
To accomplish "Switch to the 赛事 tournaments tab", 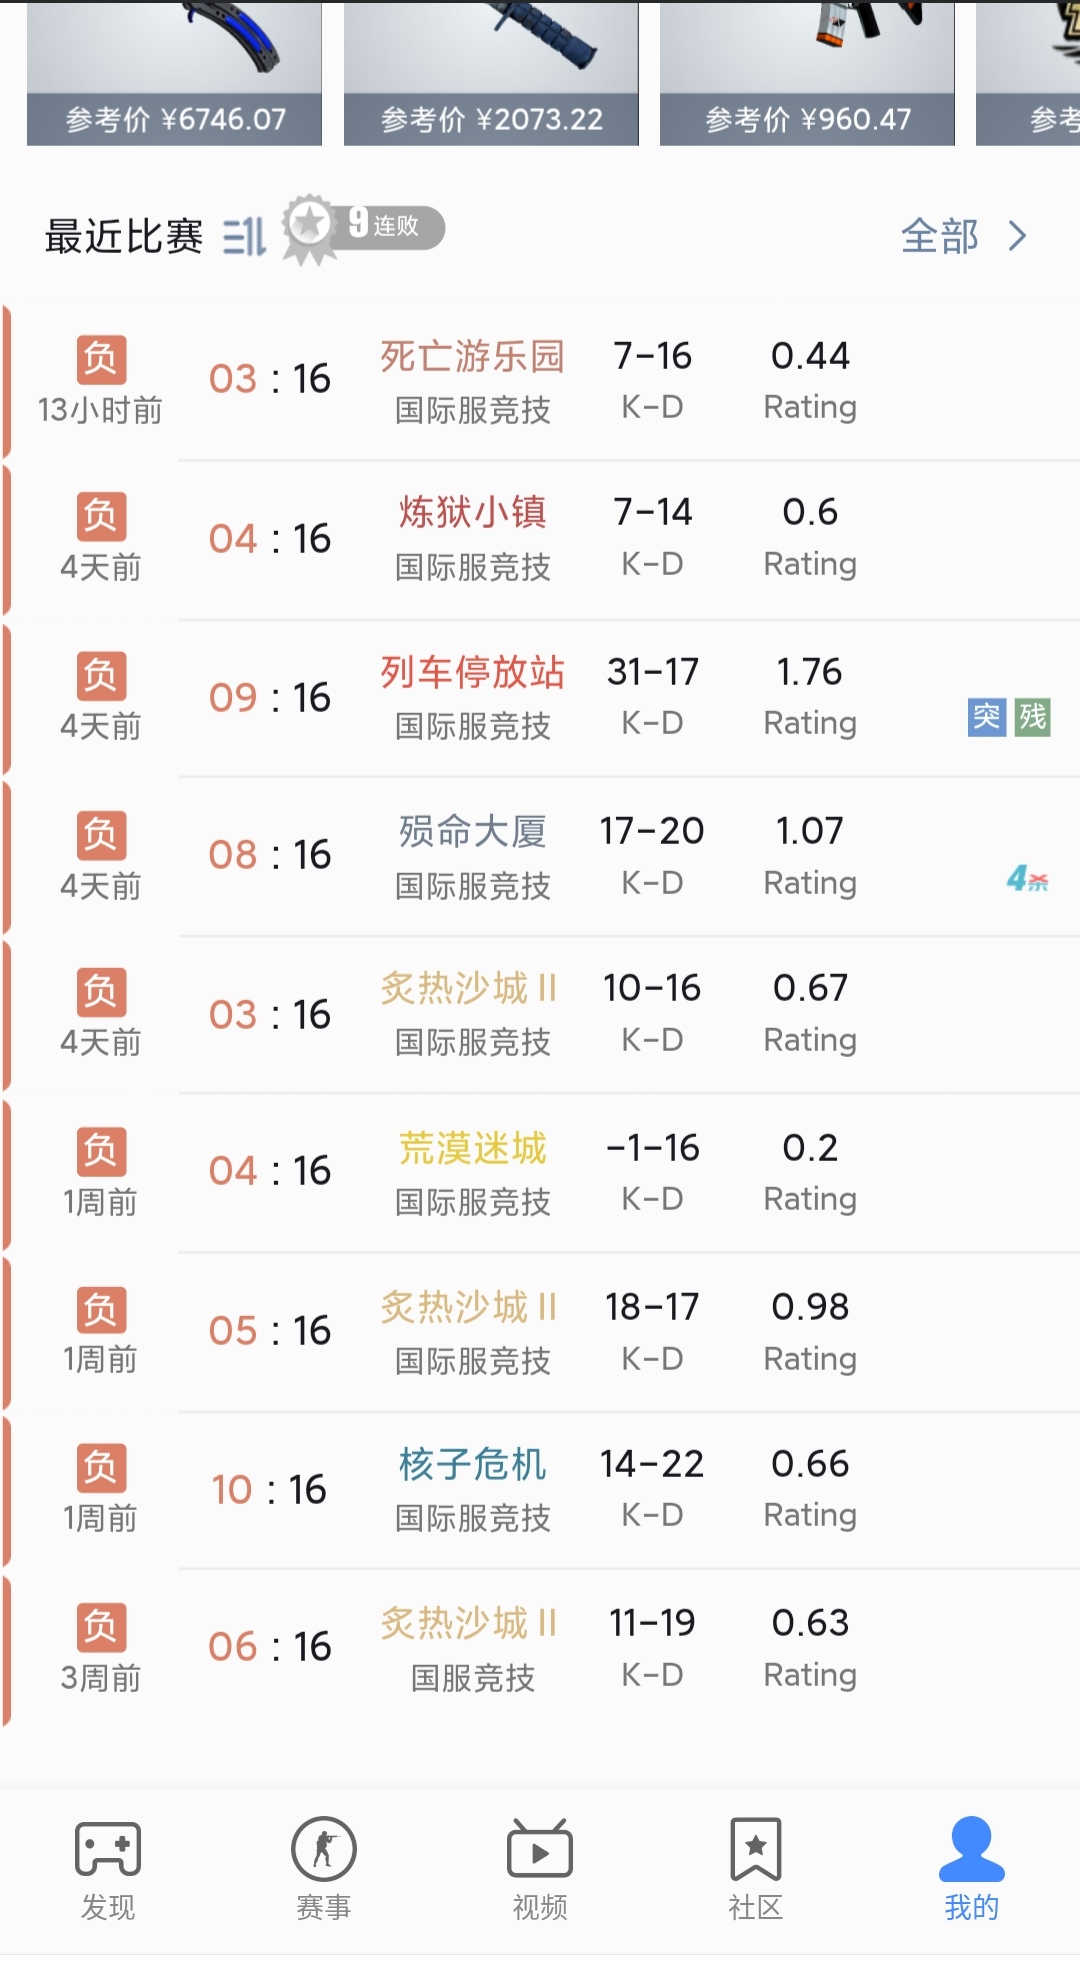I will (x=323, y=1867).
